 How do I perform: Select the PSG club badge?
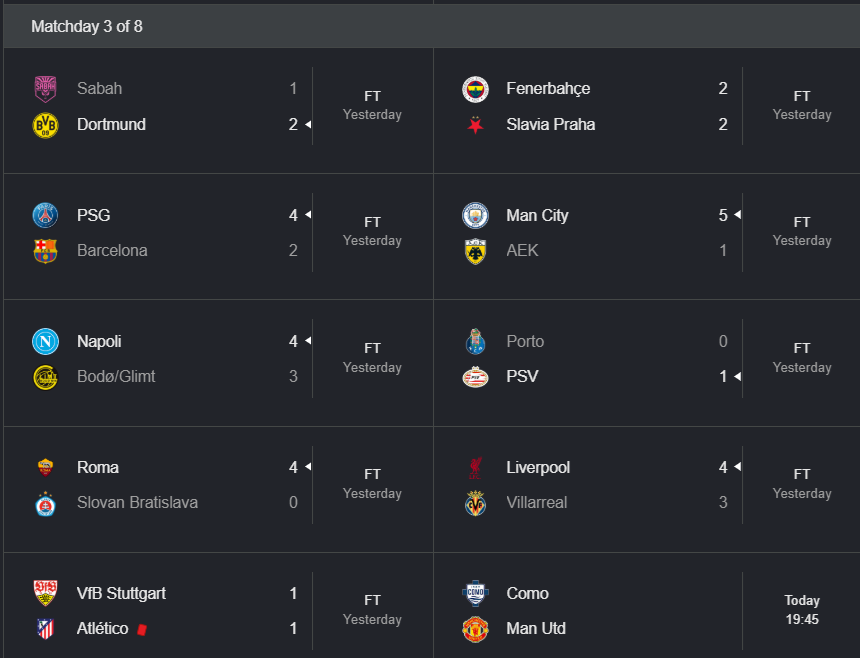point(46,215)
